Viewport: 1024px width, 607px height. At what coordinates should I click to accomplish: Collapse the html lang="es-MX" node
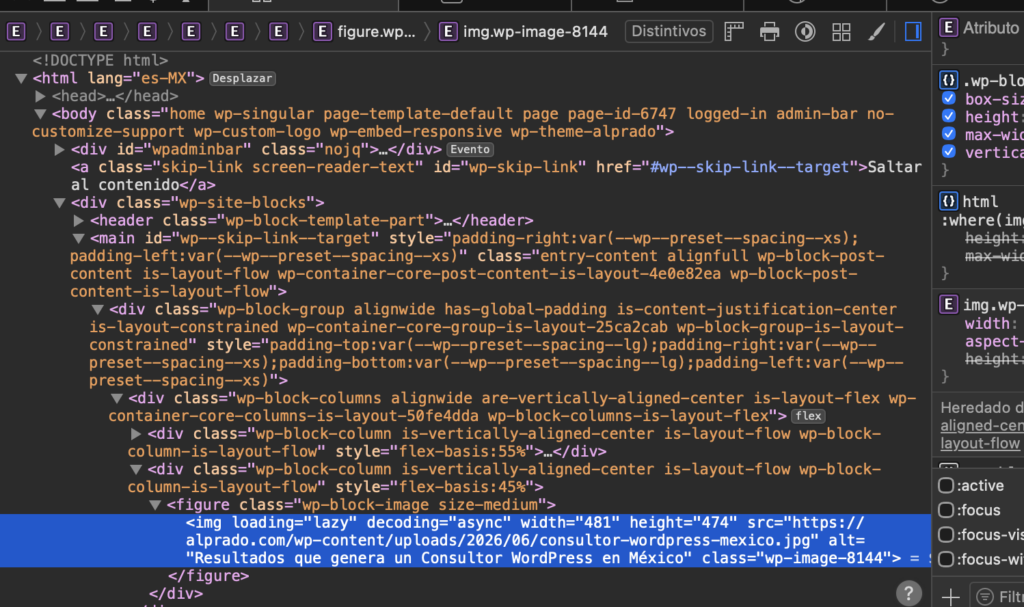tap(21, 78)
